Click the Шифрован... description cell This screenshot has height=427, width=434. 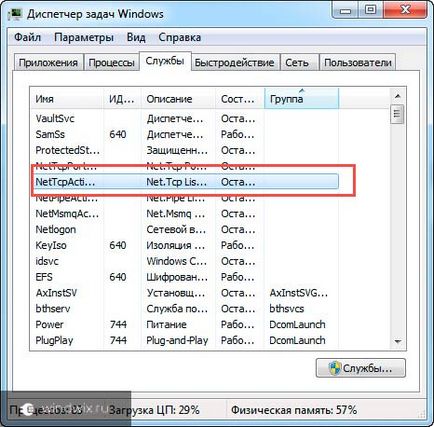pyautogui.click(x=177, y=277)
